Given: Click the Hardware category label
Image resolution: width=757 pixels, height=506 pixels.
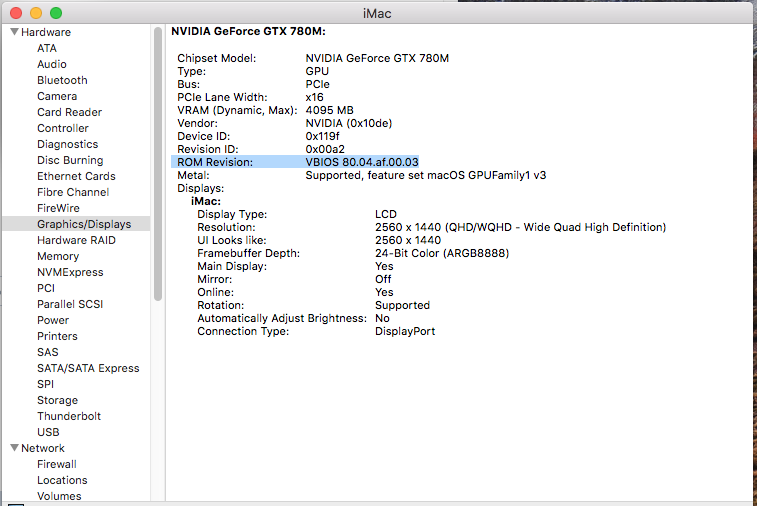Looking at the screenshot, I should [x=46, y=32].
